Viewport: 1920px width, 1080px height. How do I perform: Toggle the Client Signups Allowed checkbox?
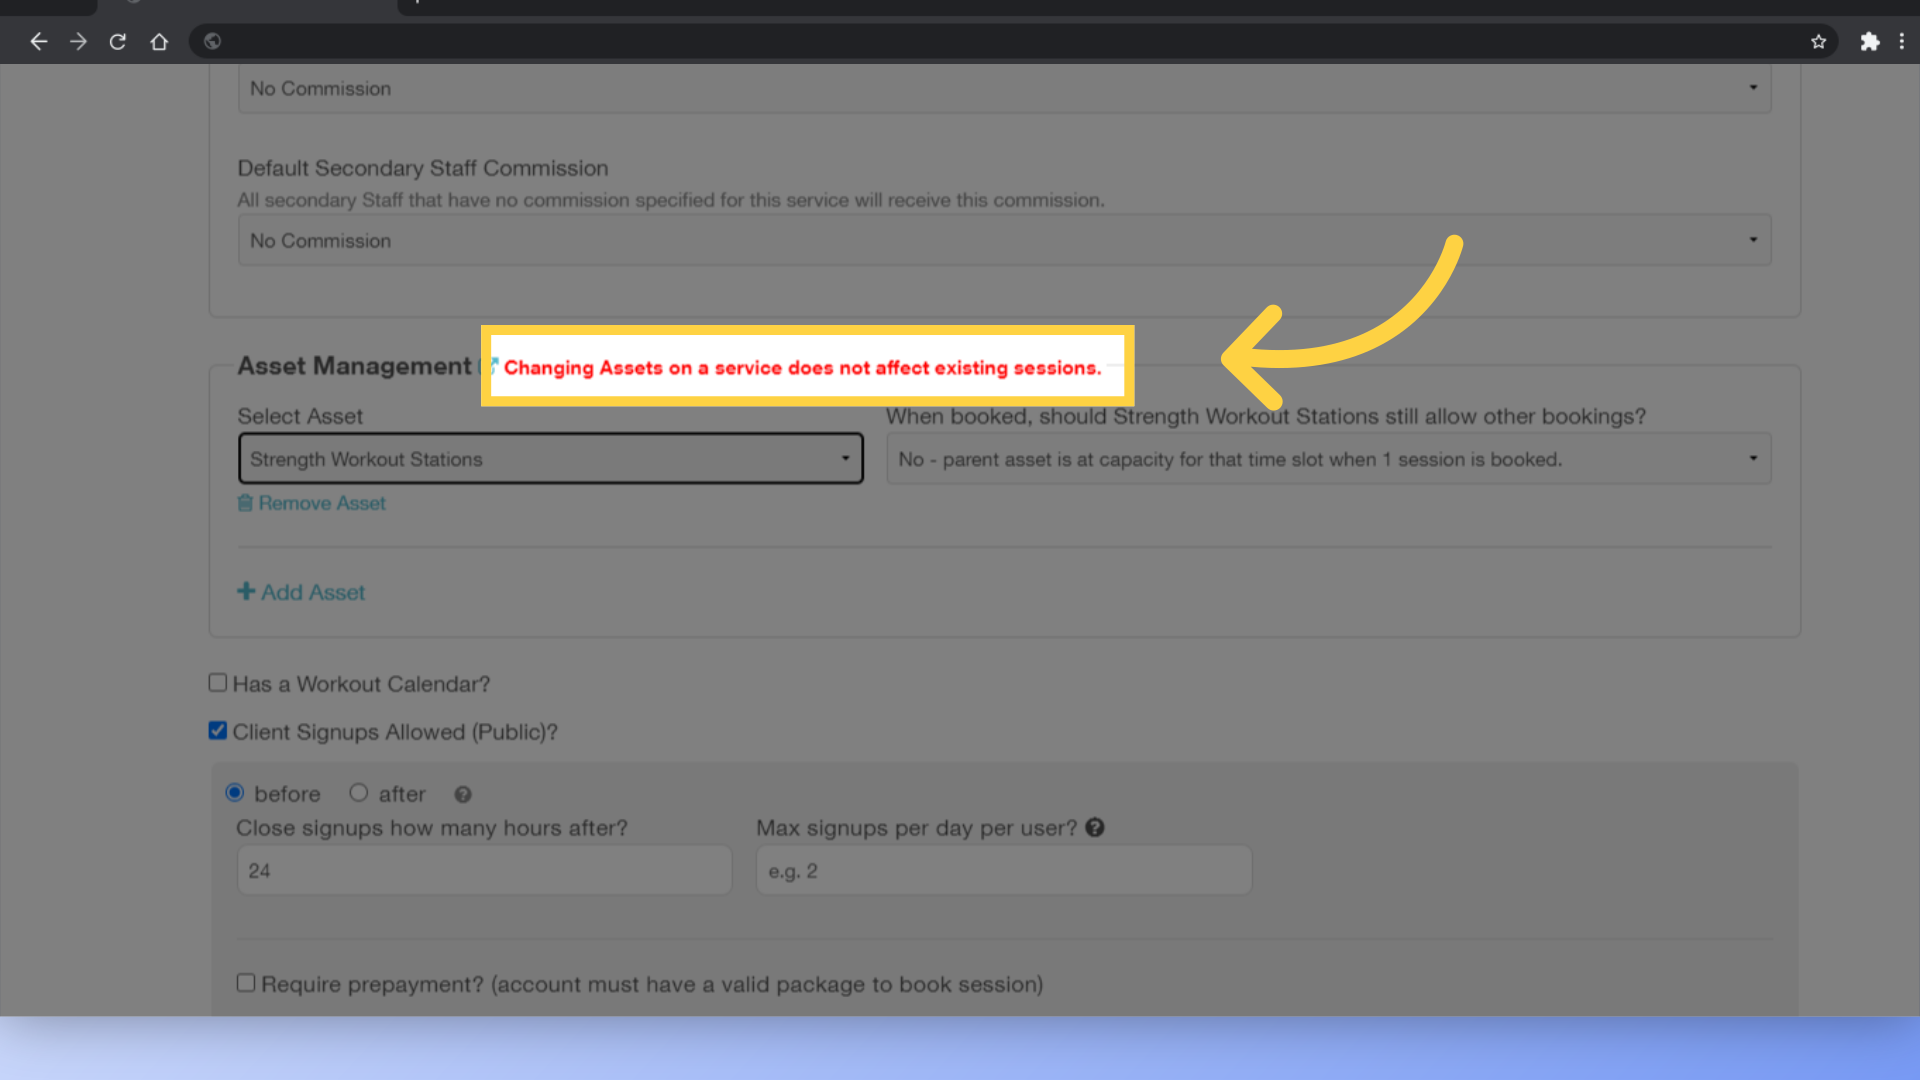pyautogui.click(x=218, y=732)
